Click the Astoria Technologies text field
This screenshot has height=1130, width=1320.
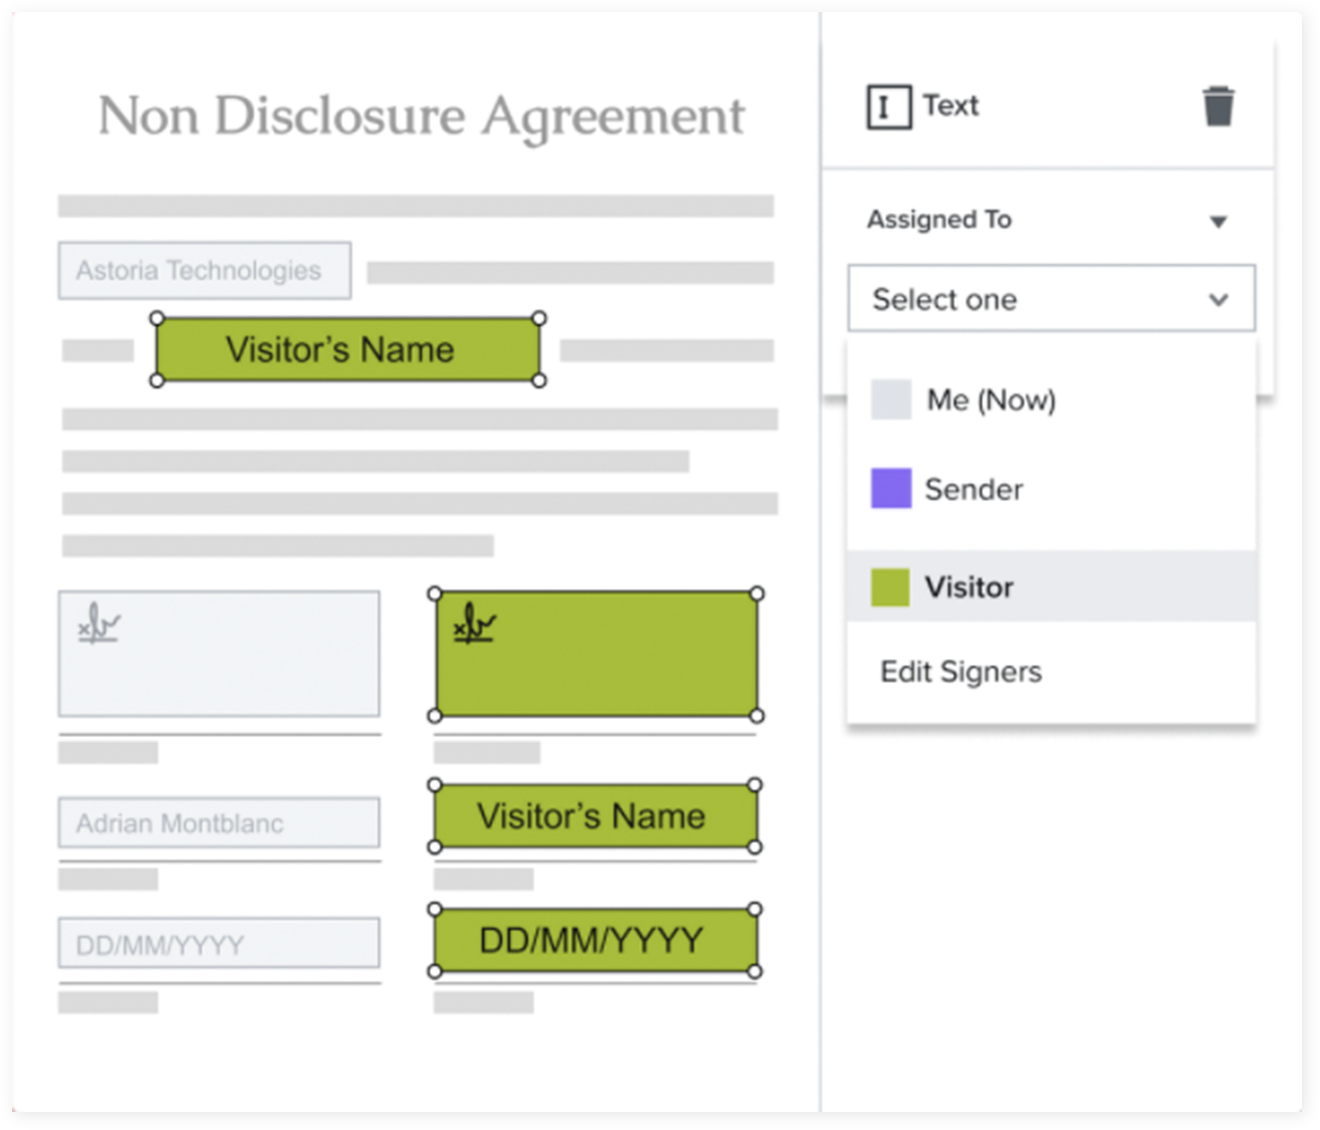click(204, 270)
